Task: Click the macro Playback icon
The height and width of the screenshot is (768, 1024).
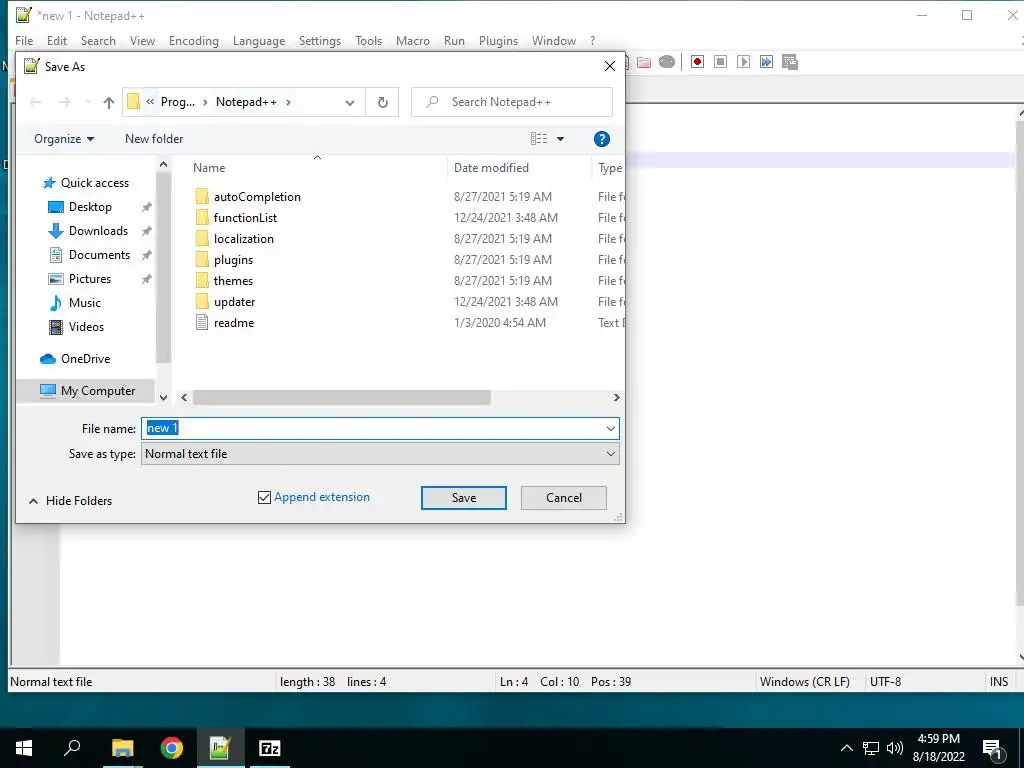Action: tap(743, 62)
